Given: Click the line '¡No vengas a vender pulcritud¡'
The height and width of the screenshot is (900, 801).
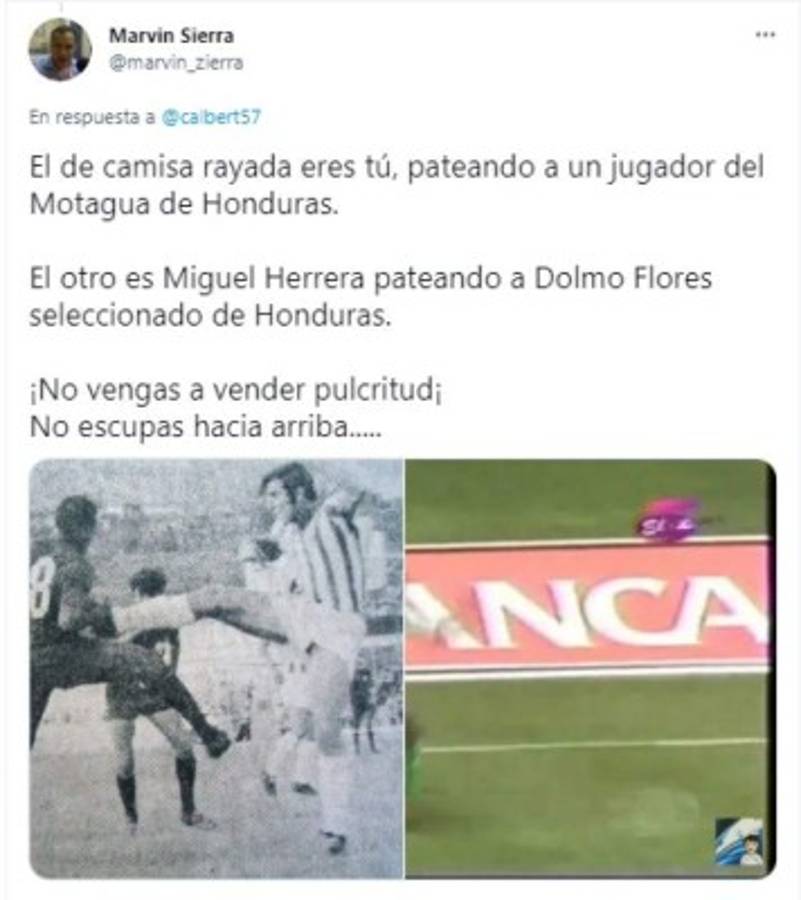Looking at the screenshot, I should [x=235, y=390].
